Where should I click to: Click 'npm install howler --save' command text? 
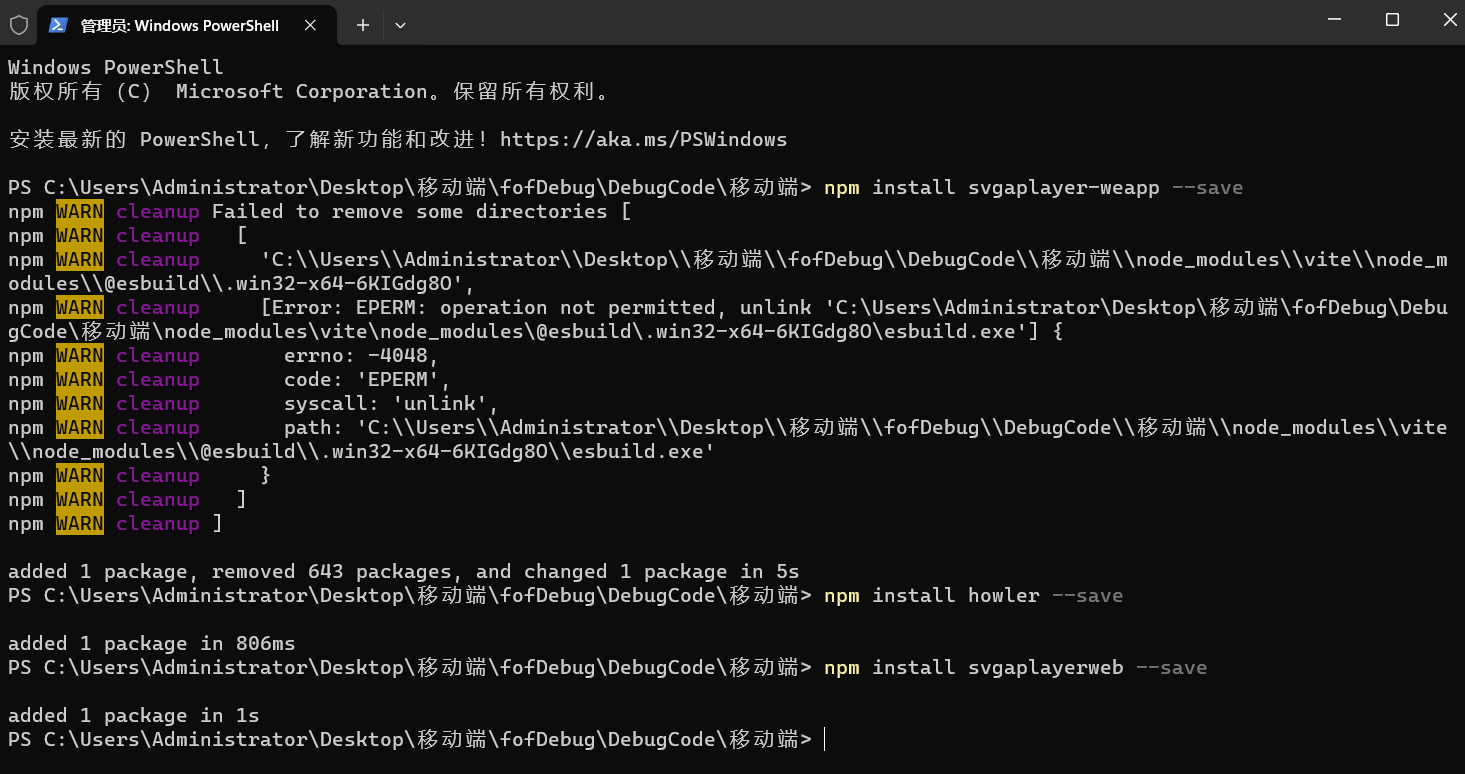coord(974,596)
